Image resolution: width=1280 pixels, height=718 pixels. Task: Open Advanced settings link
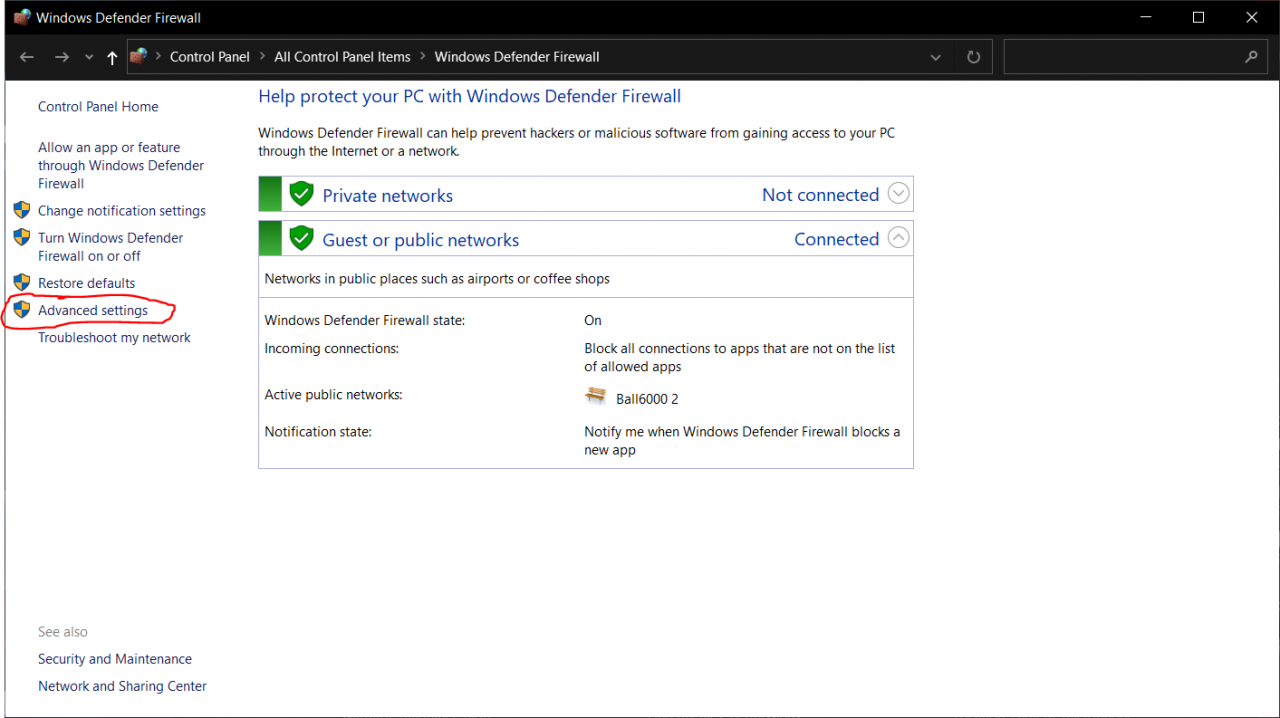pos(93,310)
